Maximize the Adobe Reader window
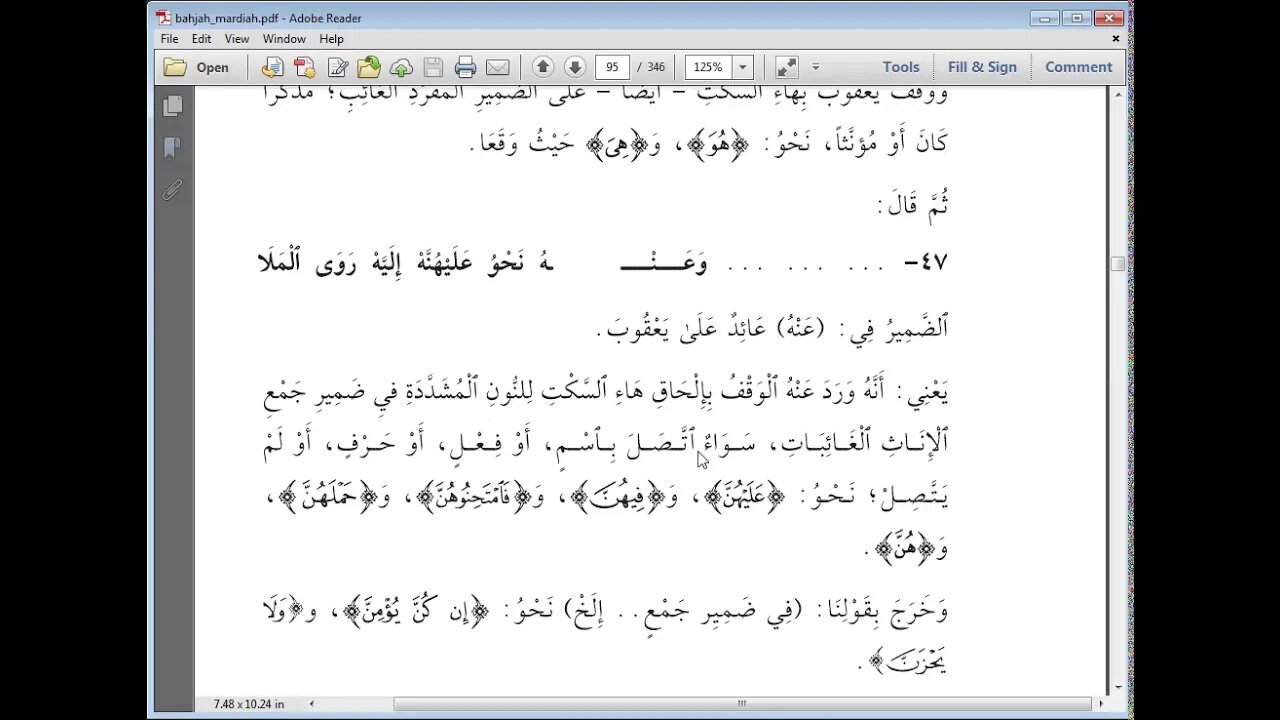 click(1076, 17)
